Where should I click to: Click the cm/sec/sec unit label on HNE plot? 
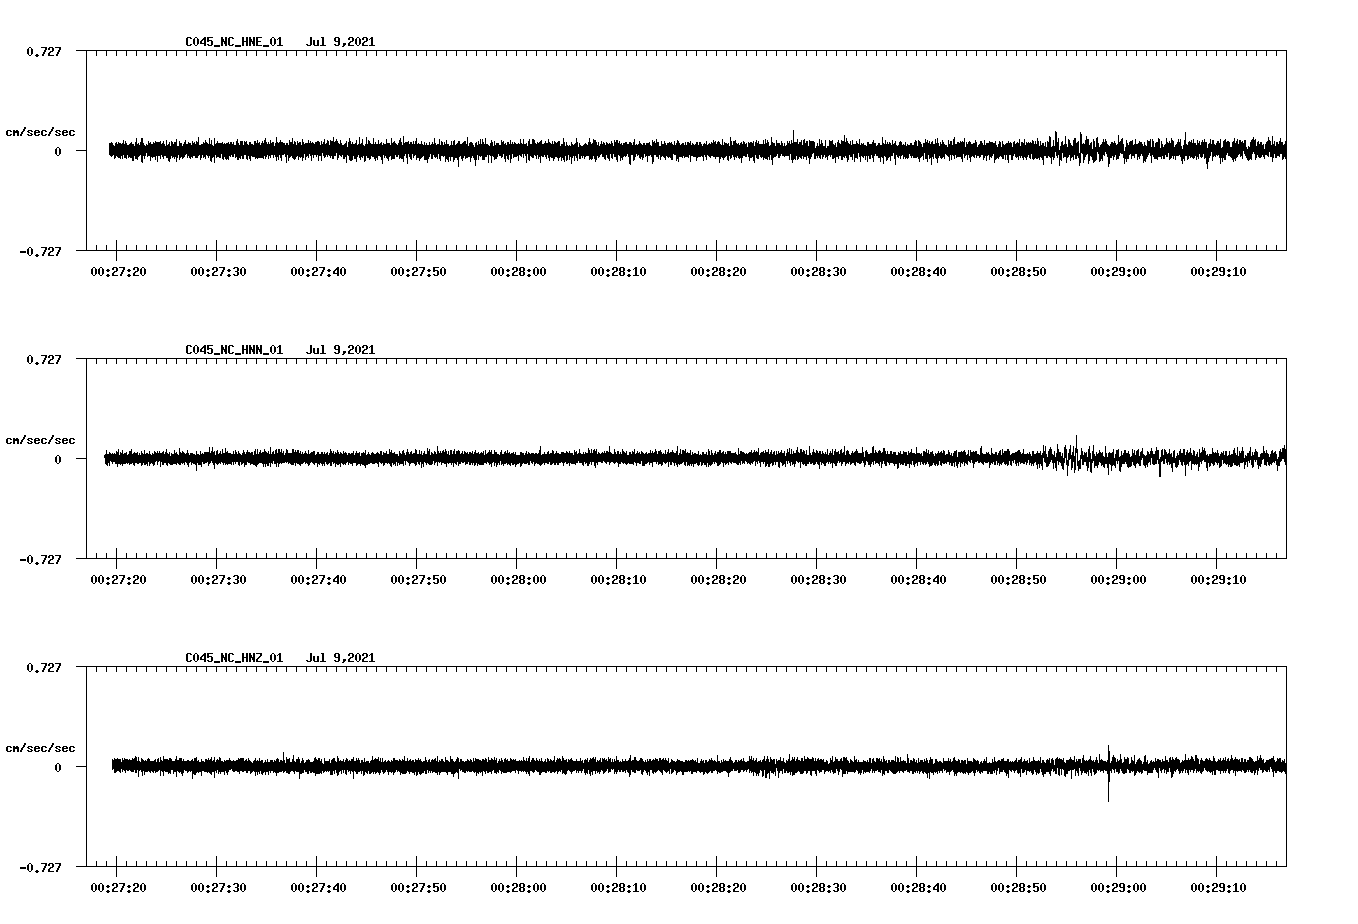tap(41, 132)
